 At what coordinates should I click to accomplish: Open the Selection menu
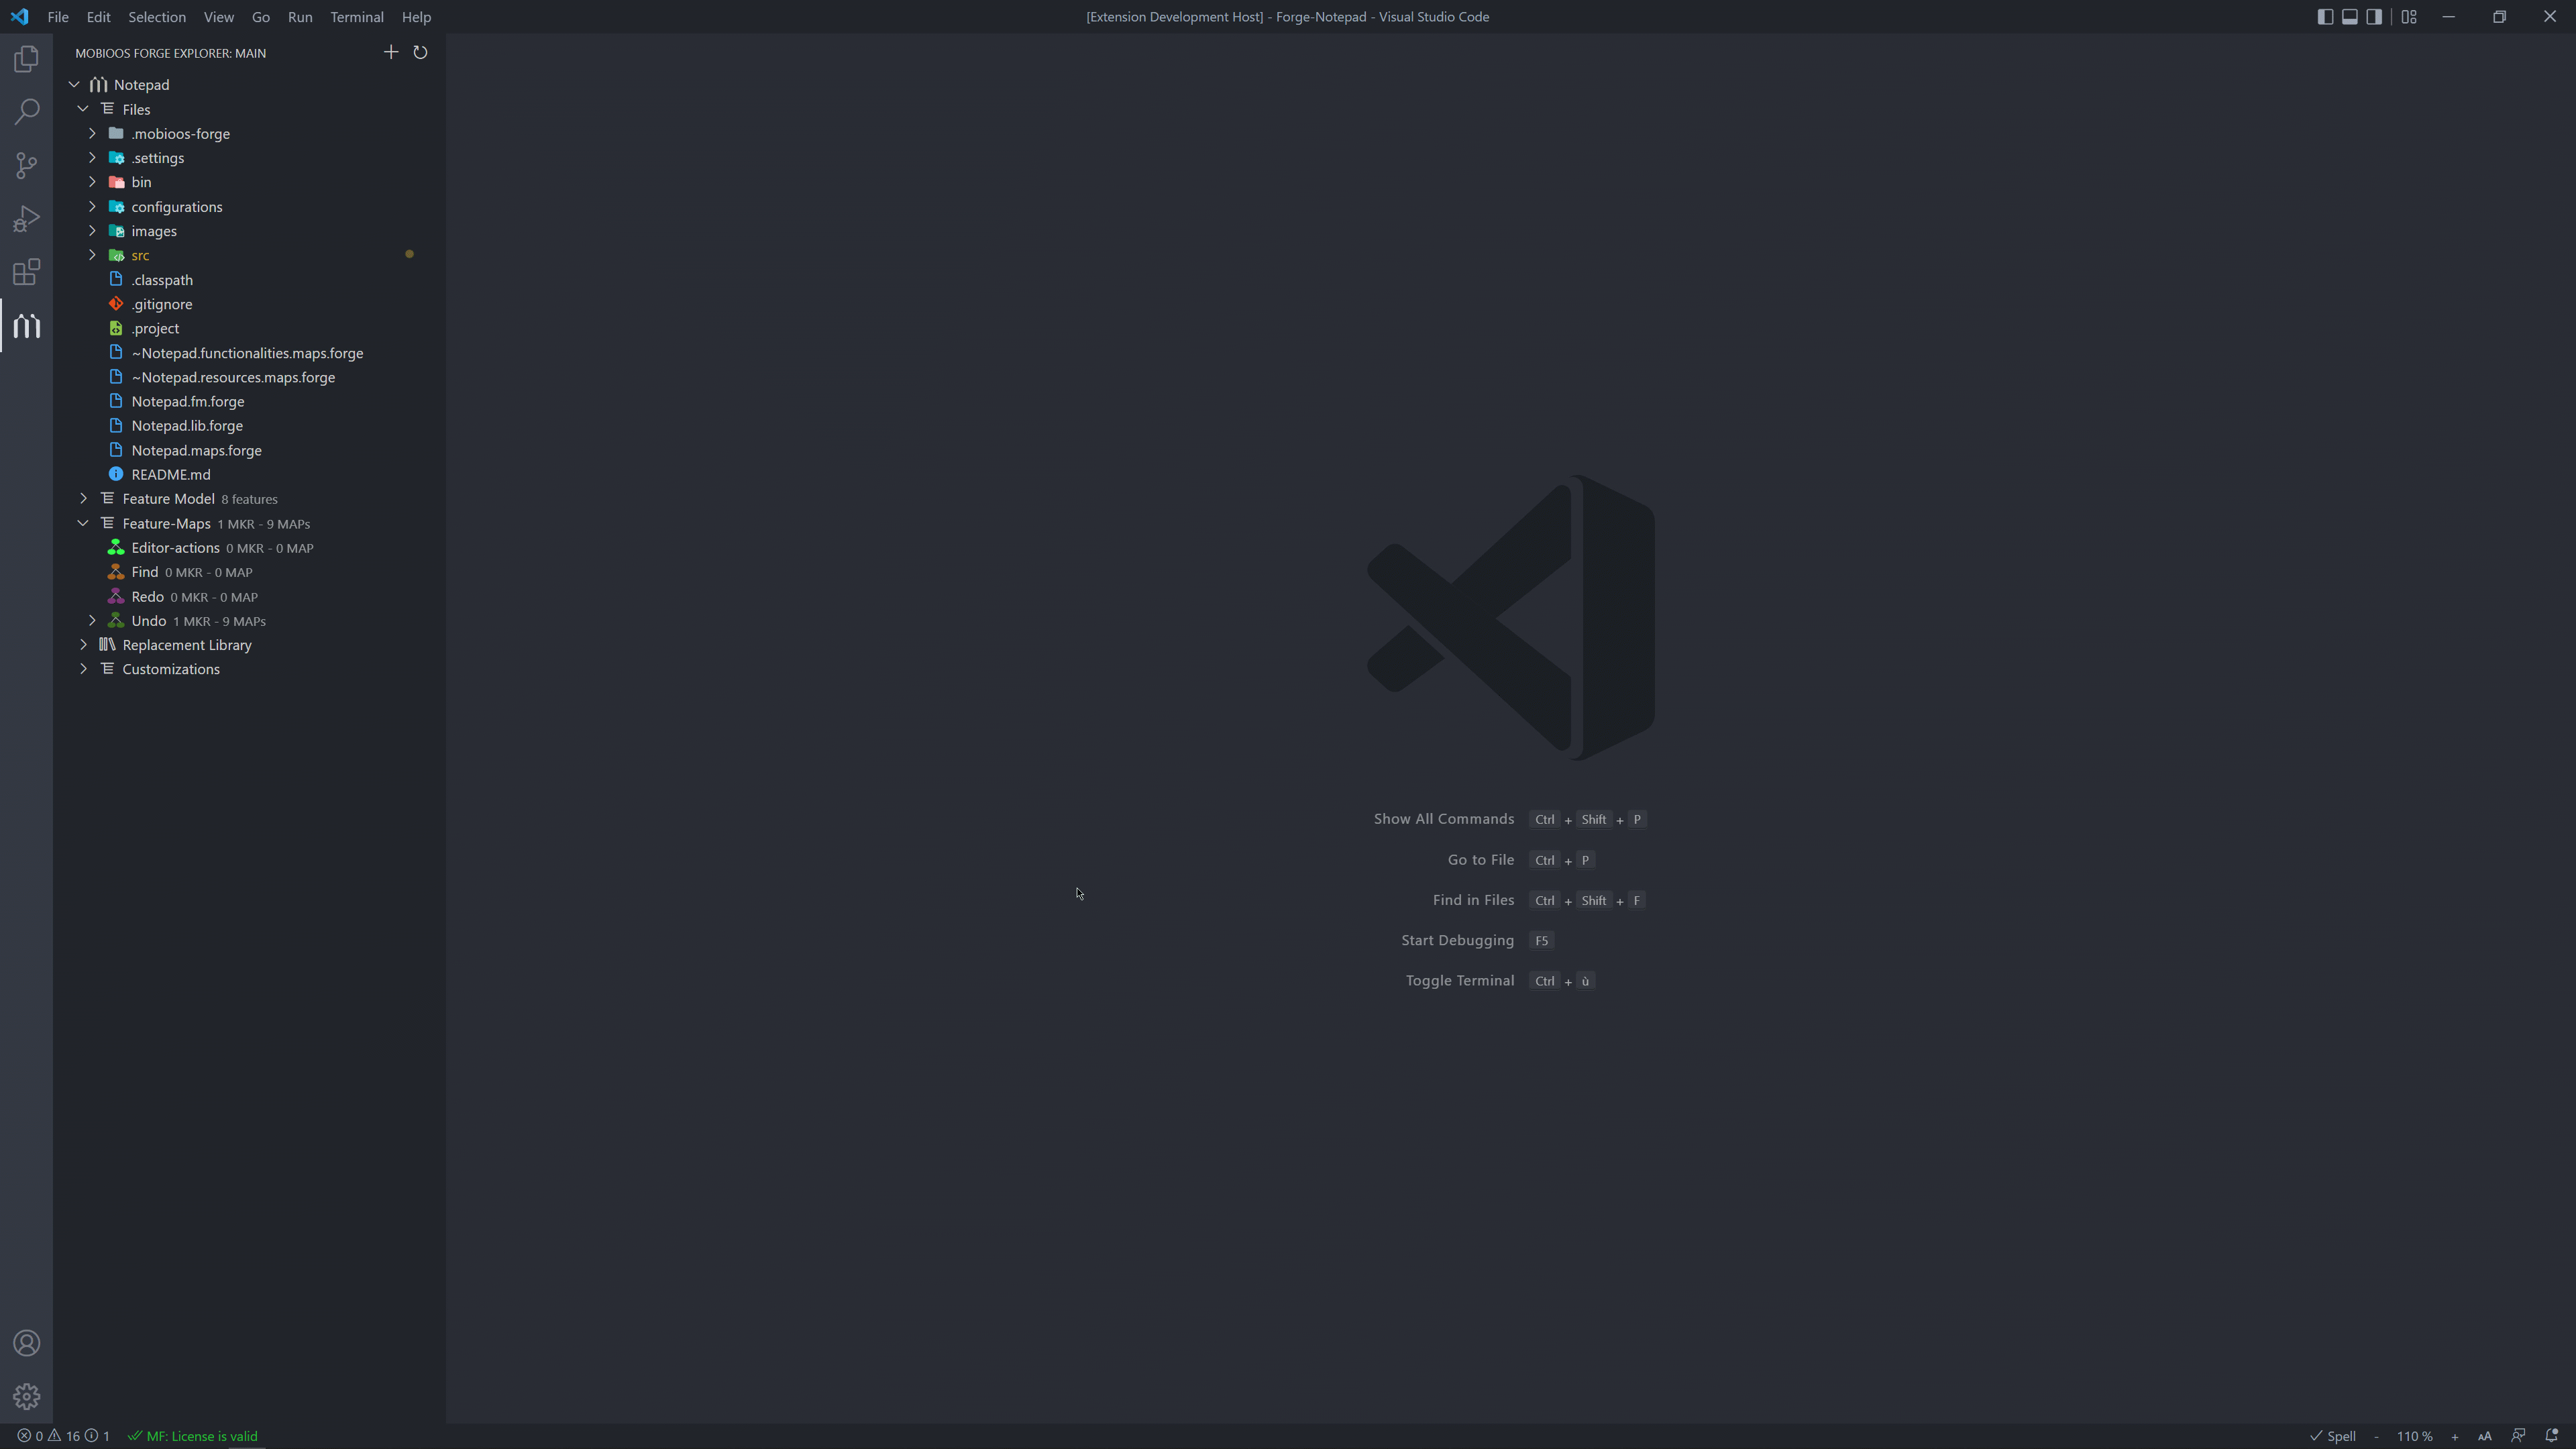[156, 17]
